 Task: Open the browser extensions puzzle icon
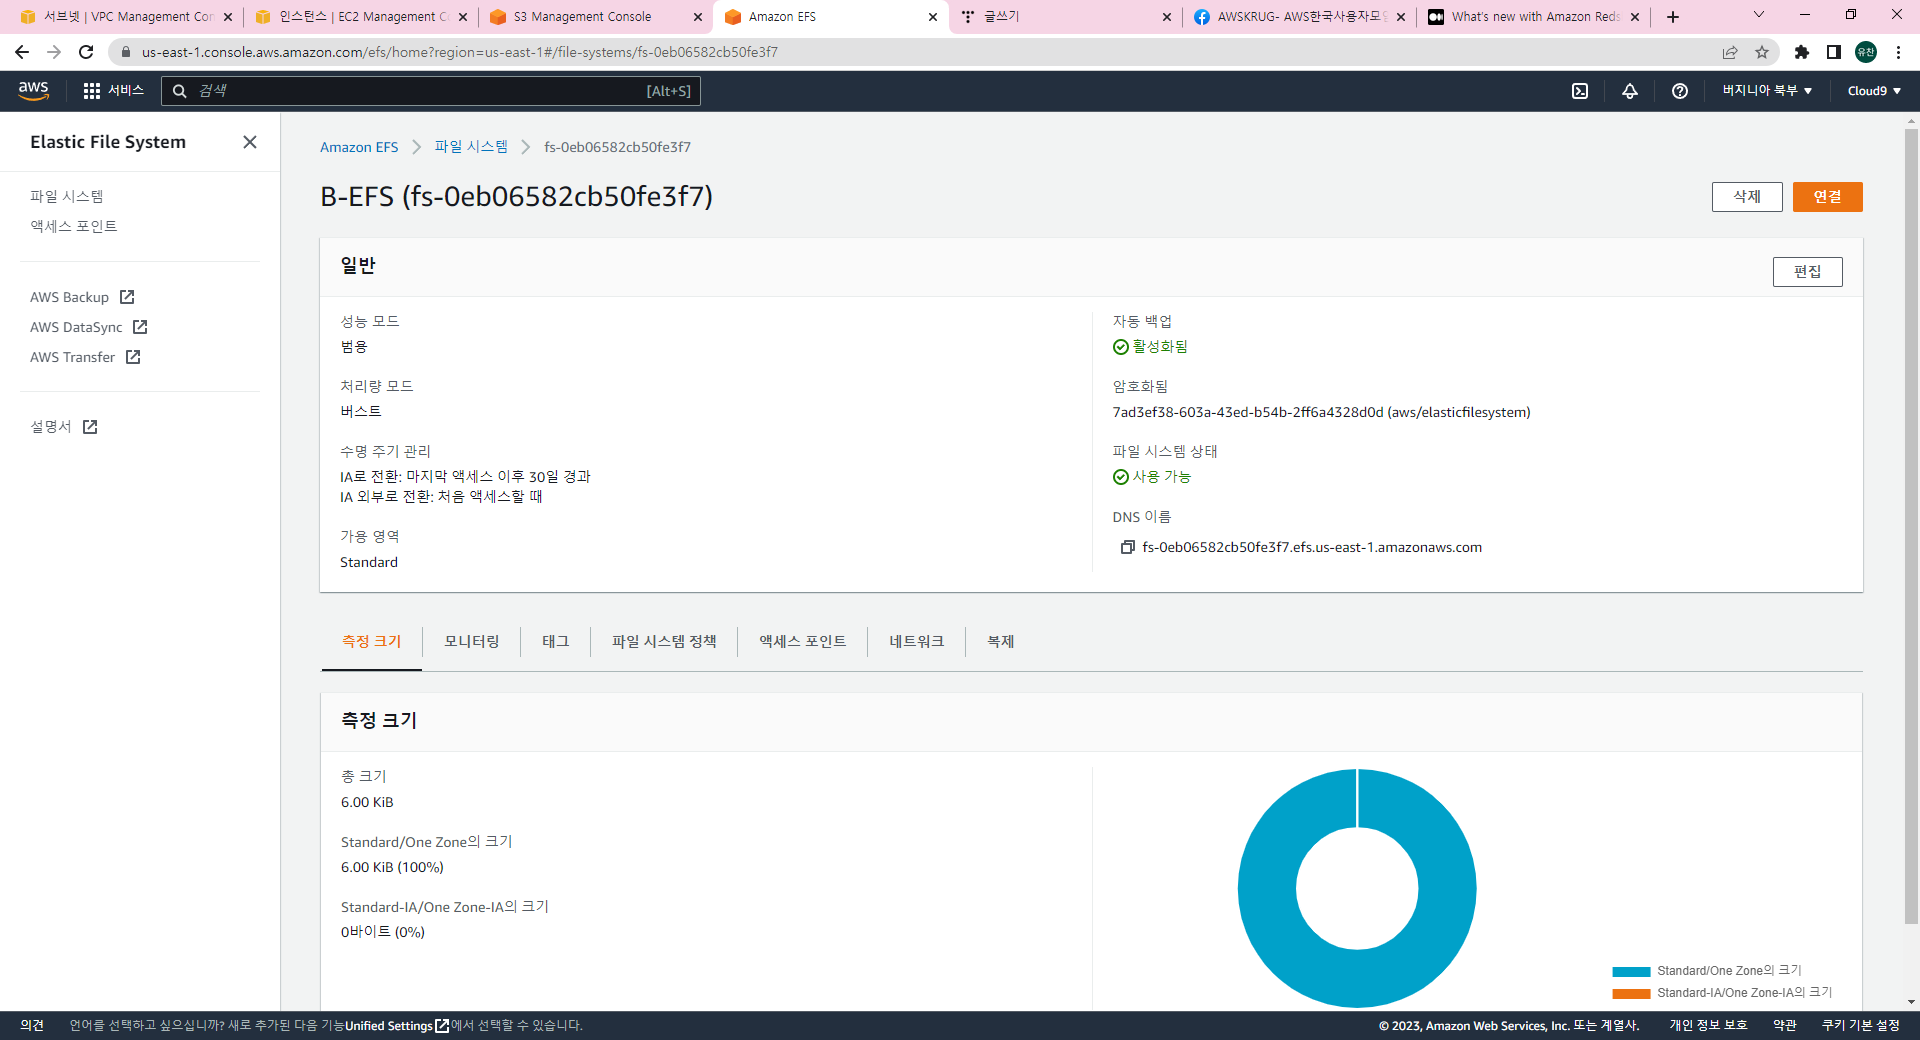tap(1802, 52)
